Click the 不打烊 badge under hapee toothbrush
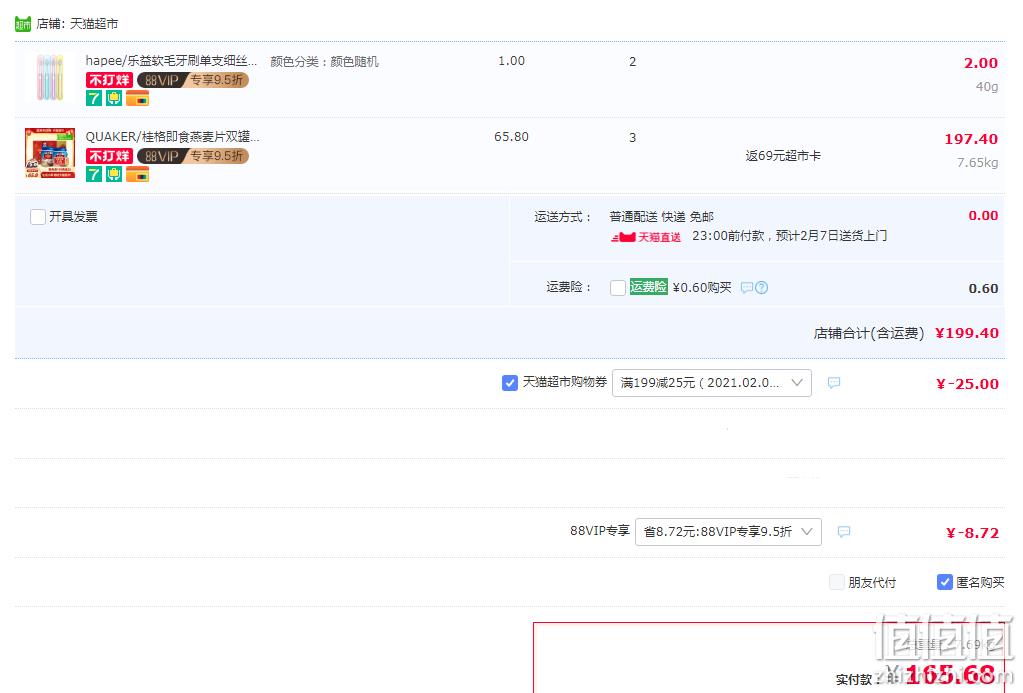Image resolution: width=1023 pixels, height=693 pixels. click(x=109, y=80)
